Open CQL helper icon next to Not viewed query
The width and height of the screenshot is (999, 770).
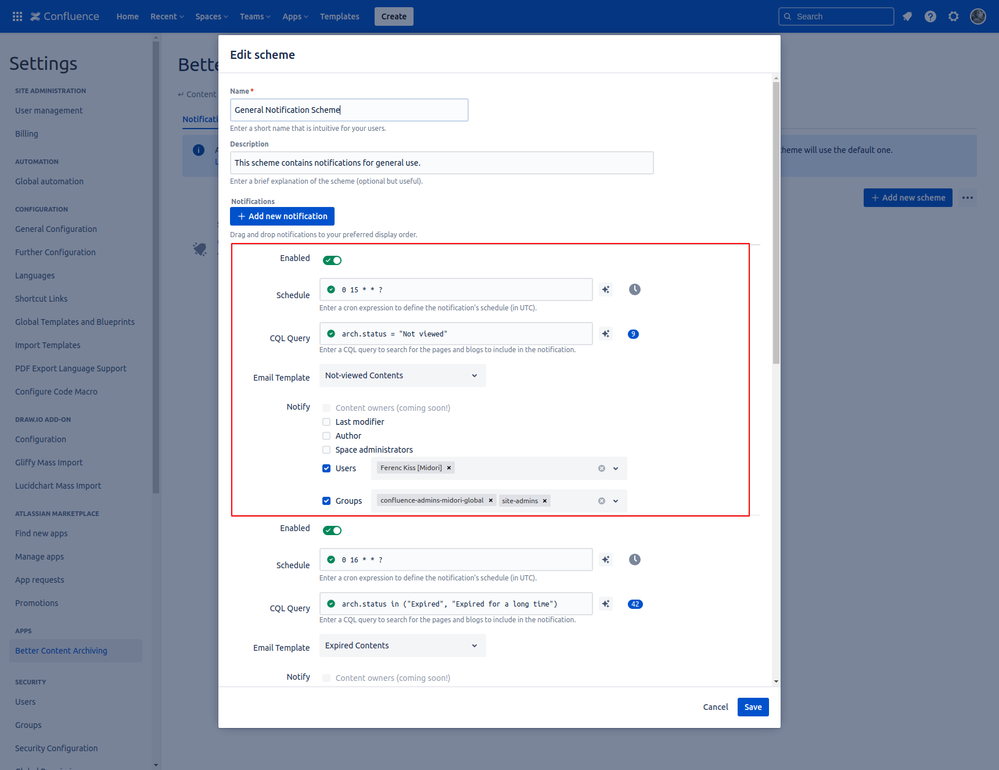(x=606, y=334)
